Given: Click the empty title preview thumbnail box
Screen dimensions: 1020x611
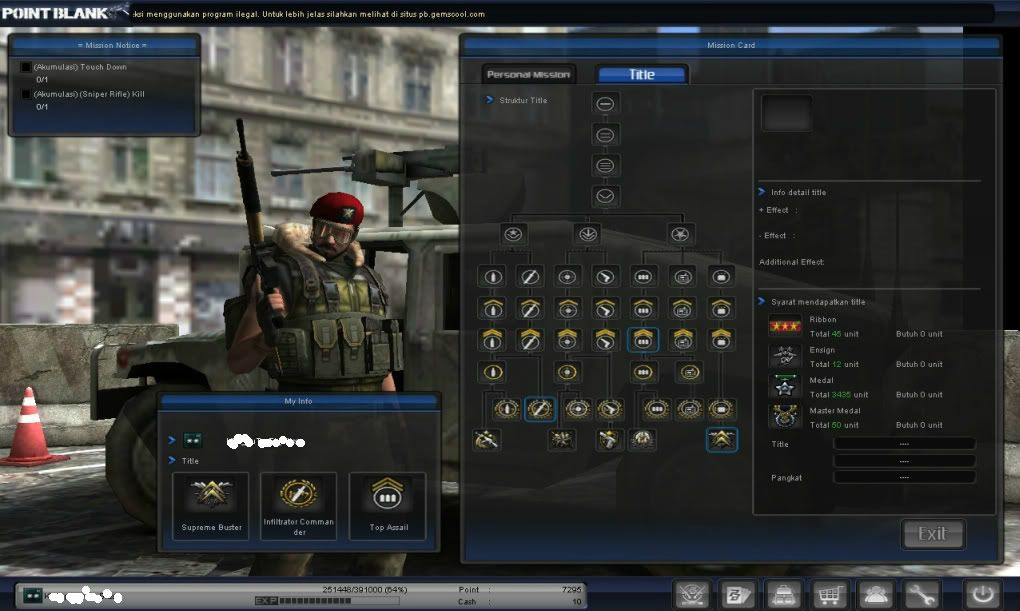Looking at the screenshot, I should (x=786, y=113).
